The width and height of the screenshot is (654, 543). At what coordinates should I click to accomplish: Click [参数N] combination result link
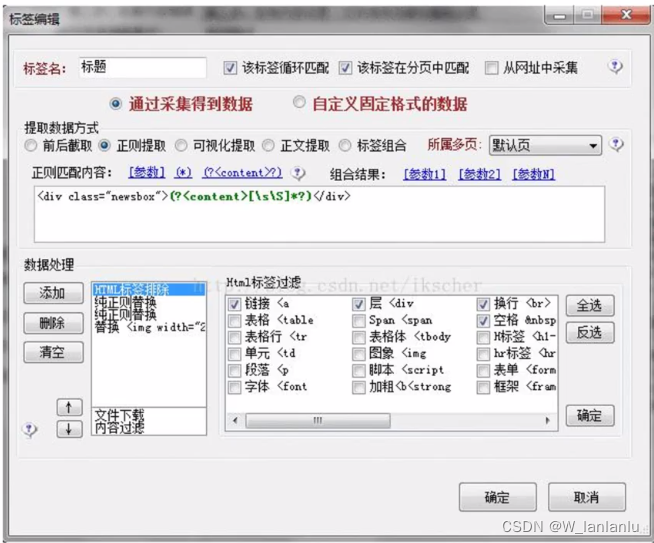(534, 174)
